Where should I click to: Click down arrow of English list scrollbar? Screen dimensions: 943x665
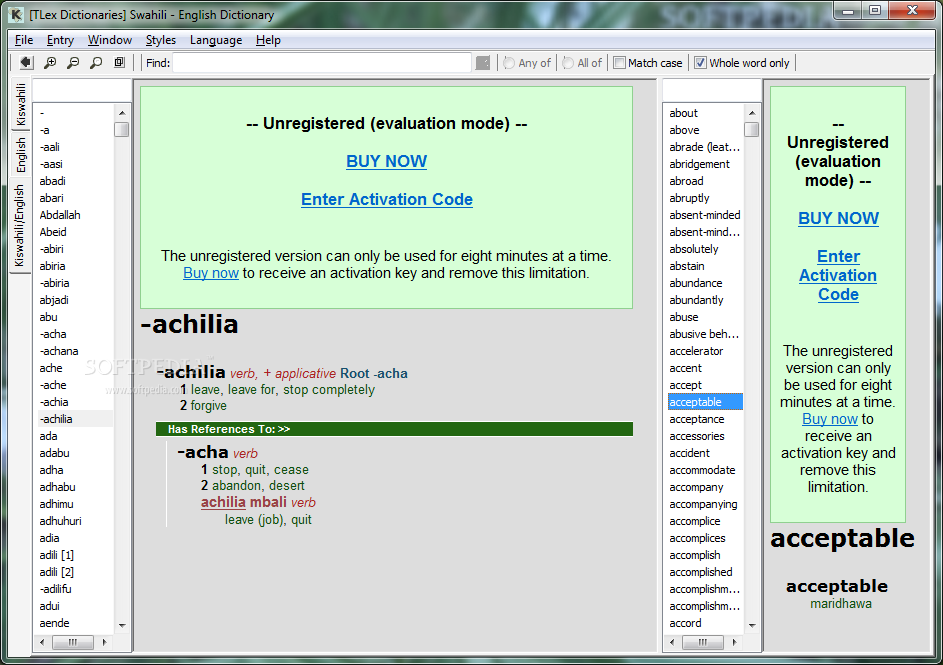pyautogui.click(x=752, y=625)
